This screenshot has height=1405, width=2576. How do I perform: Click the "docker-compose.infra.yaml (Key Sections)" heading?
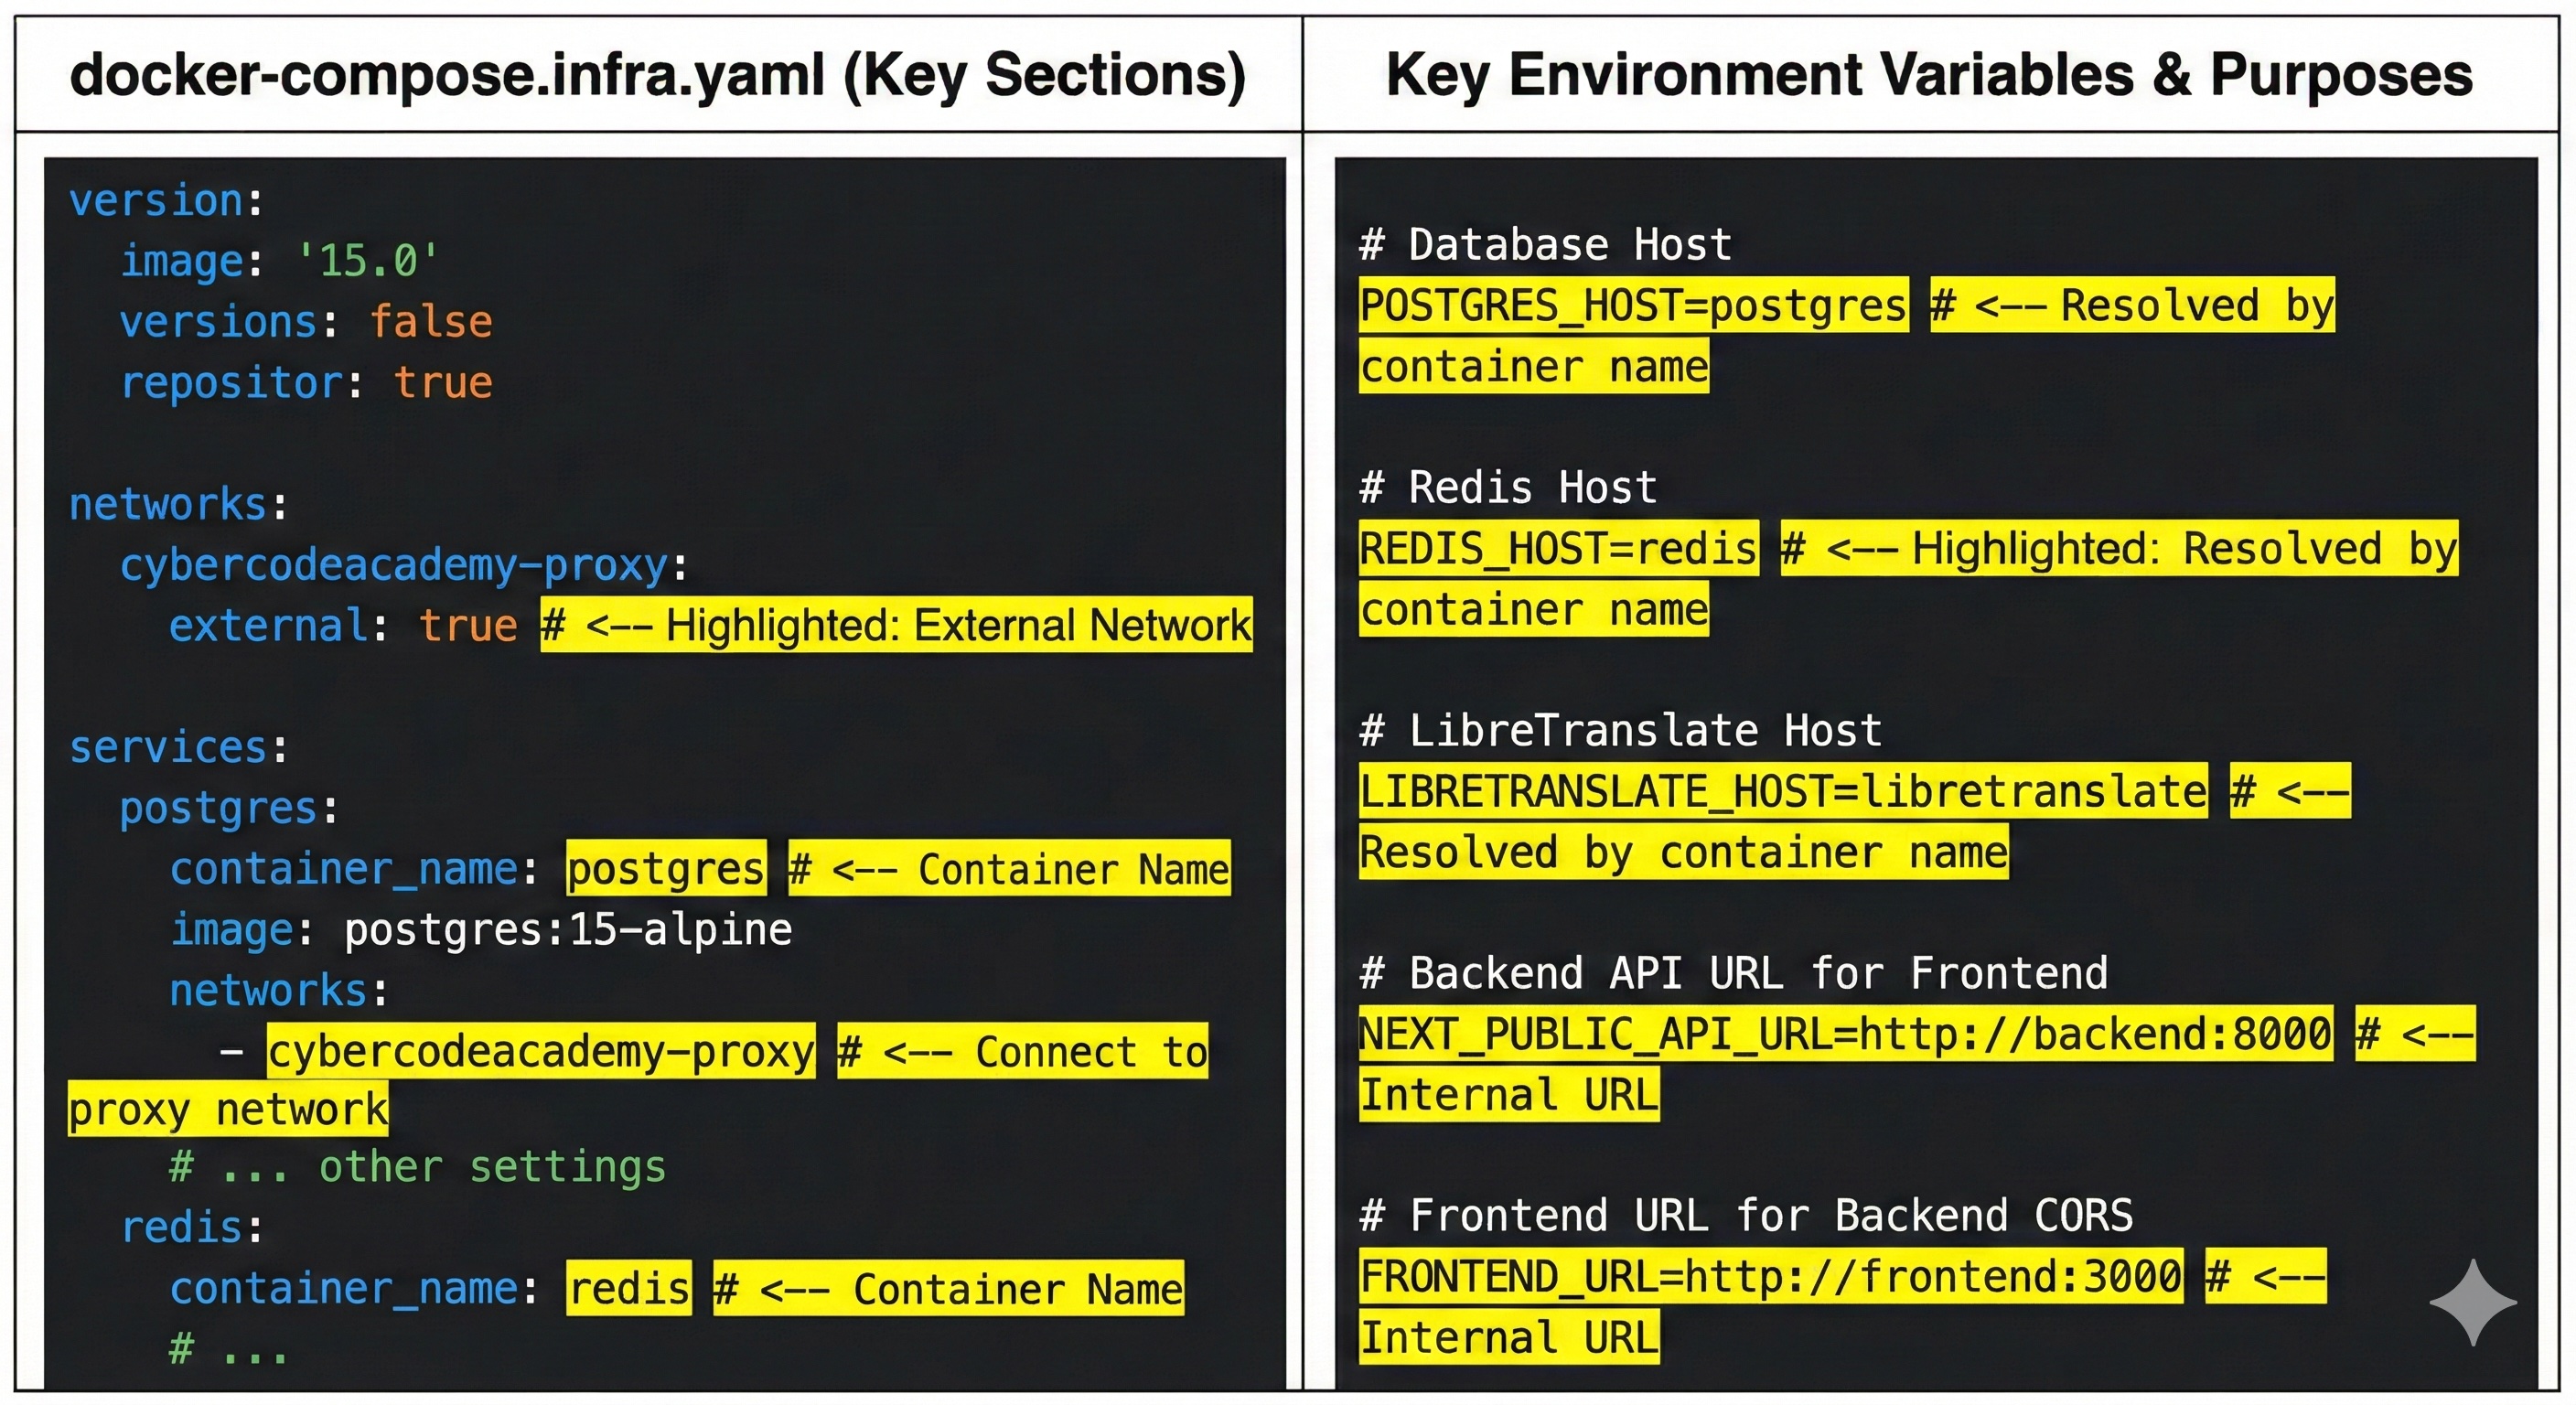(657, 75)
